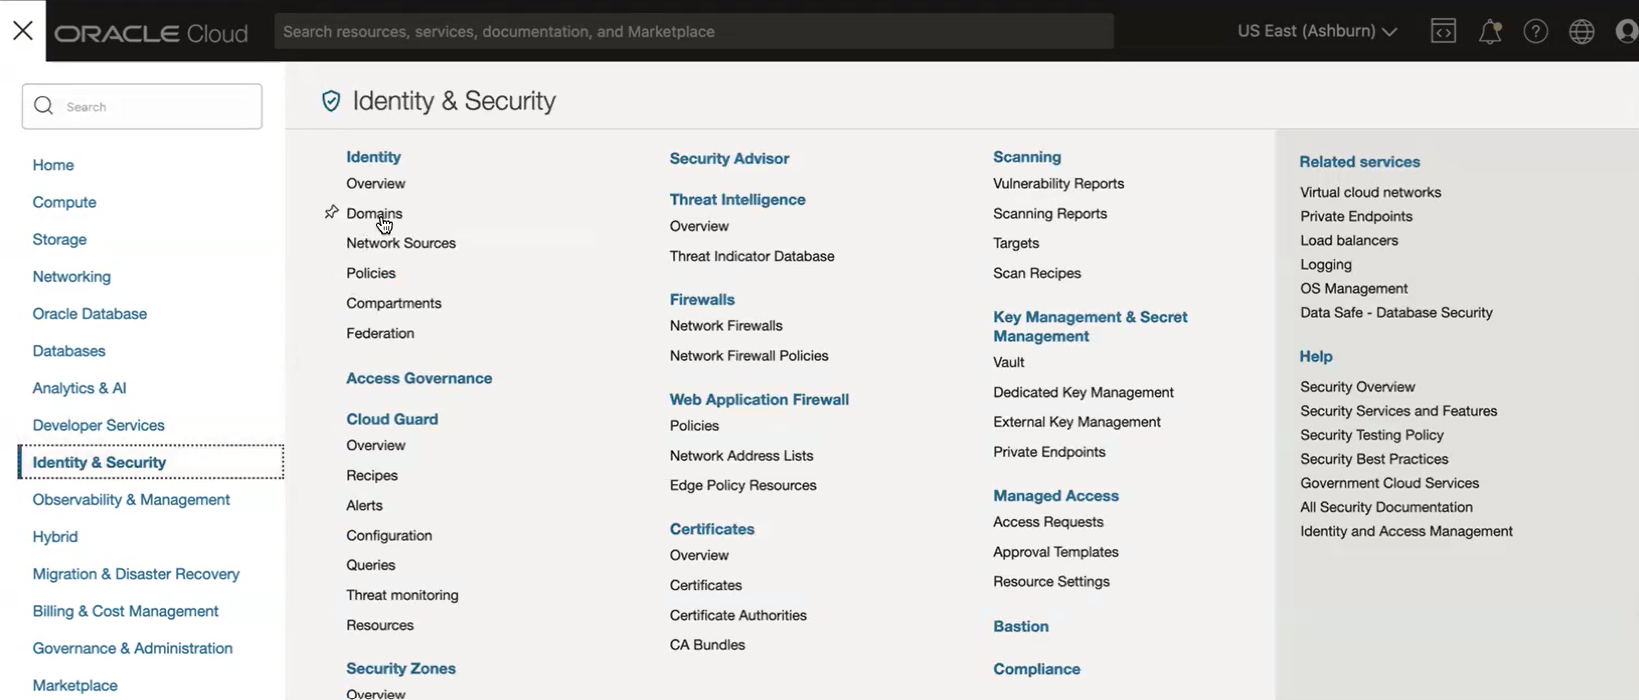Close the navigation menu with X icon
Image resolution: width=1639 pixels, height=700 pixels.
click(22, 31)
